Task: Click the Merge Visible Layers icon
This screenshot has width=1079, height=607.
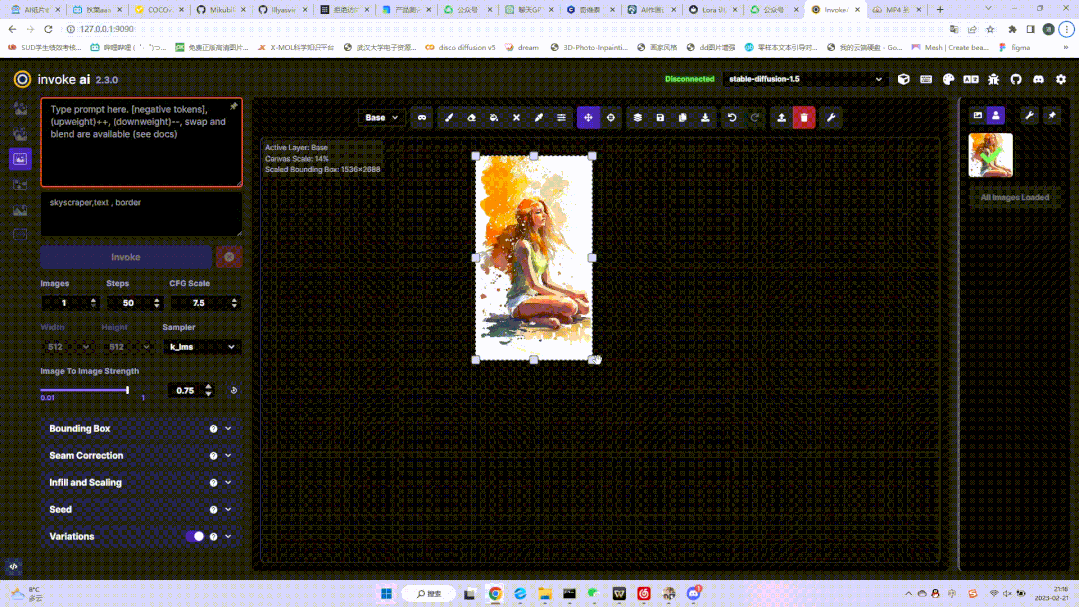Action: click(638, 117)
